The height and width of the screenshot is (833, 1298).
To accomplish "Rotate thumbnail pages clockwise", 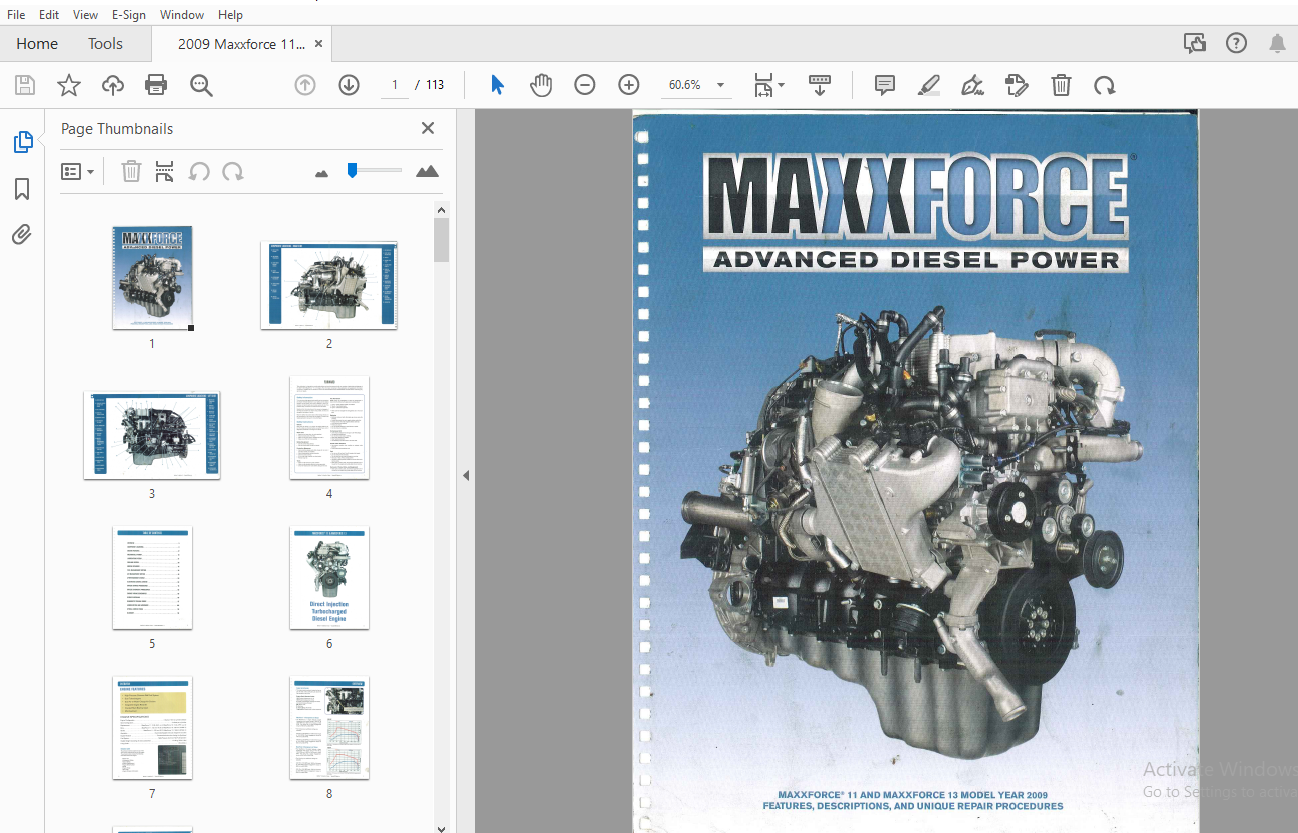I will (233, 171).
